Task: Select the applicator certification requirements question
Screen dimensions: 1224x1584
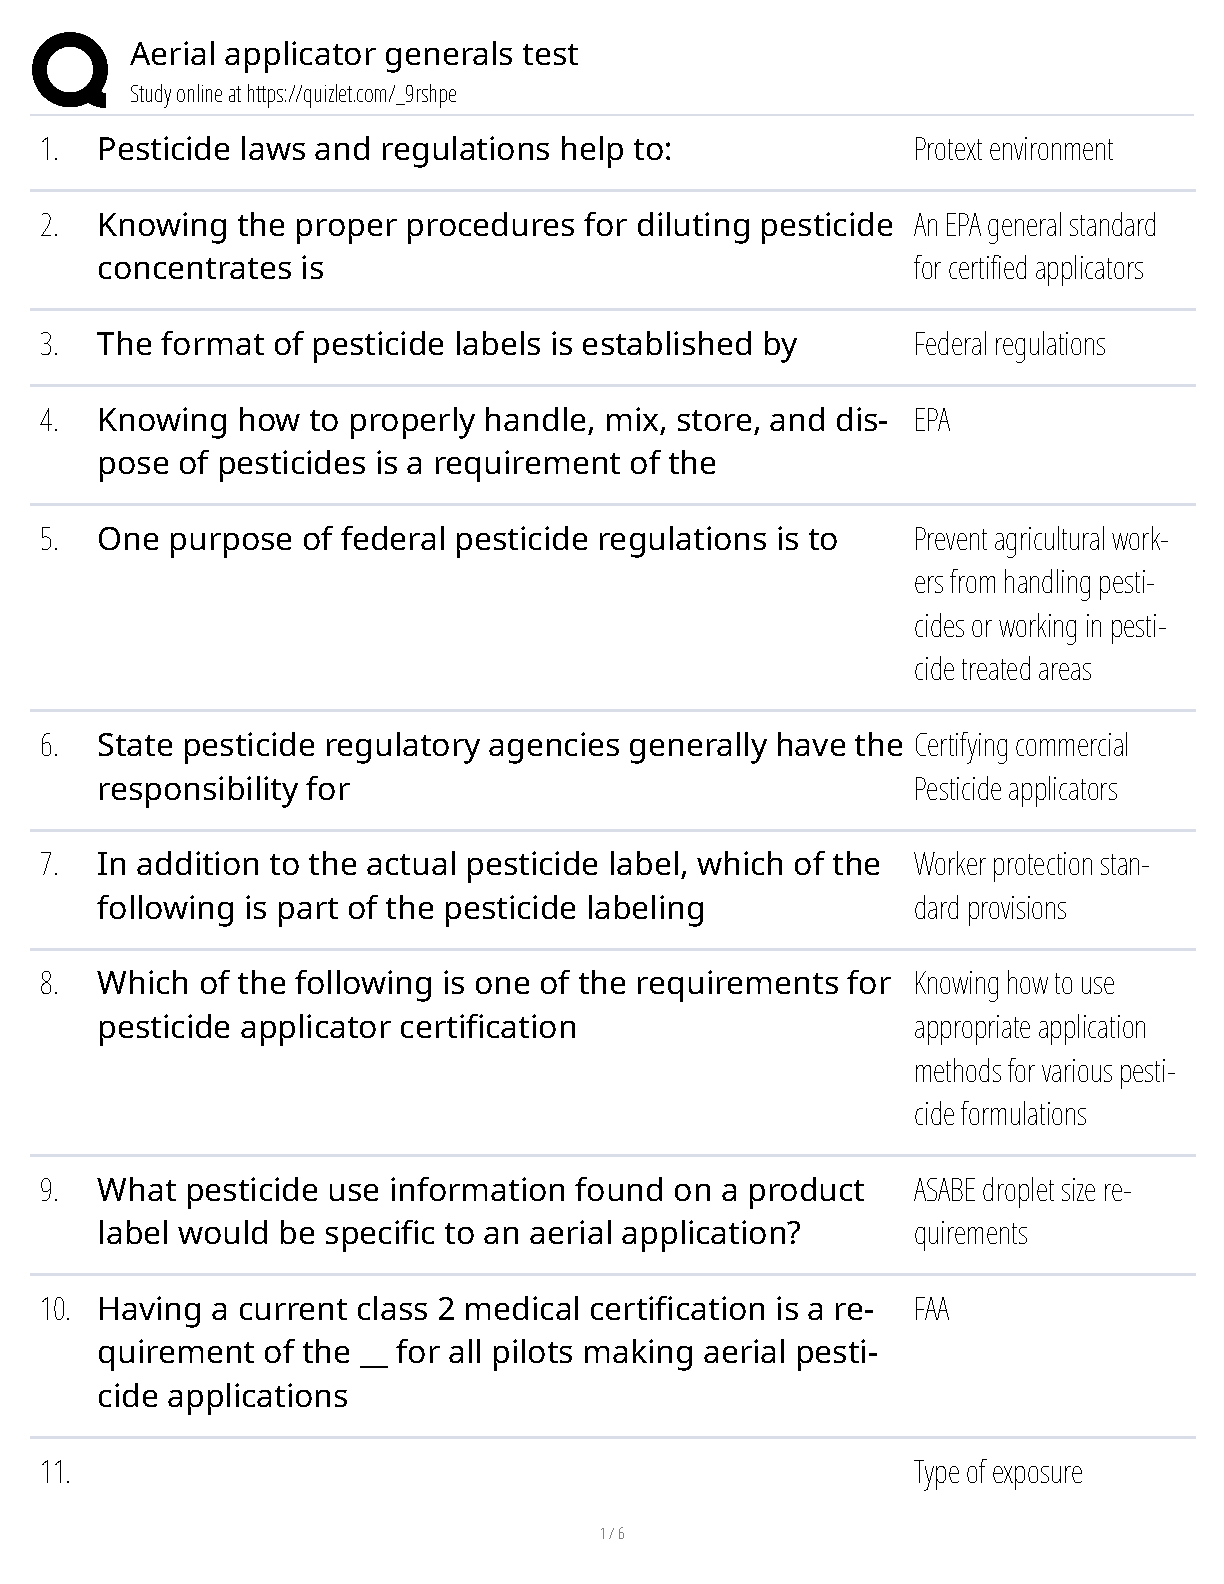Action: (493, 1005)
